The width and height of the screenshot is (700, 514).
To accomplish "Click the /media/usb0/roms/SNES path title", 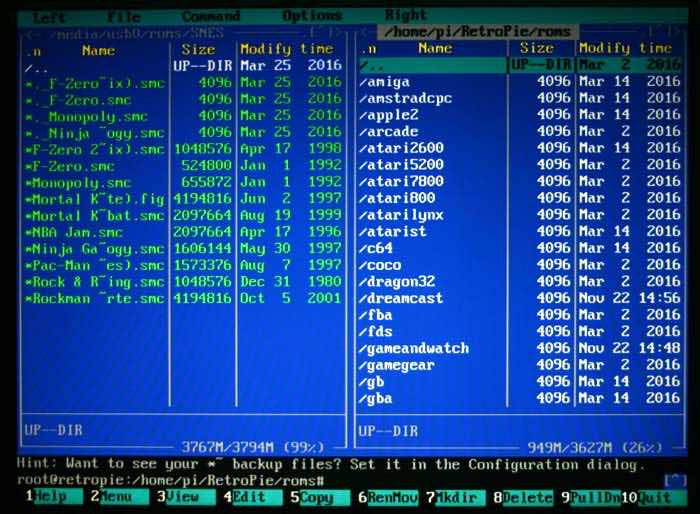I will pyautogui.click(x=136, y=34).
